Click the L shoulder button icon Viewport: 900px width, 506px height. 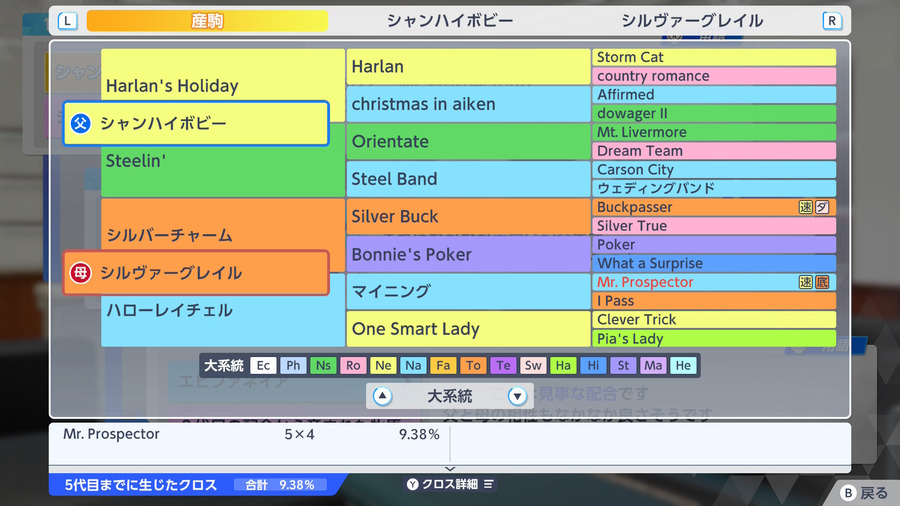tap(68, 21)
